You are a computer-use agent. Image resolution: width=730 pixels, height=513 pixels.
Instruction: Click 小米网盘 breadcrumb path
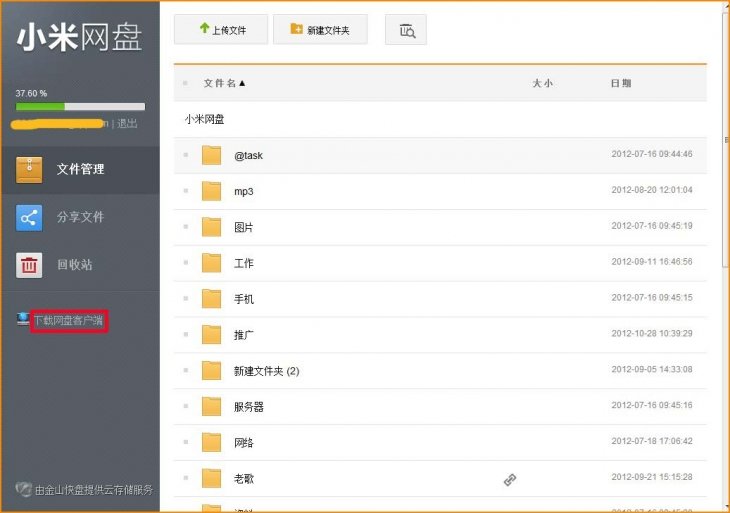tap(204, 119)
